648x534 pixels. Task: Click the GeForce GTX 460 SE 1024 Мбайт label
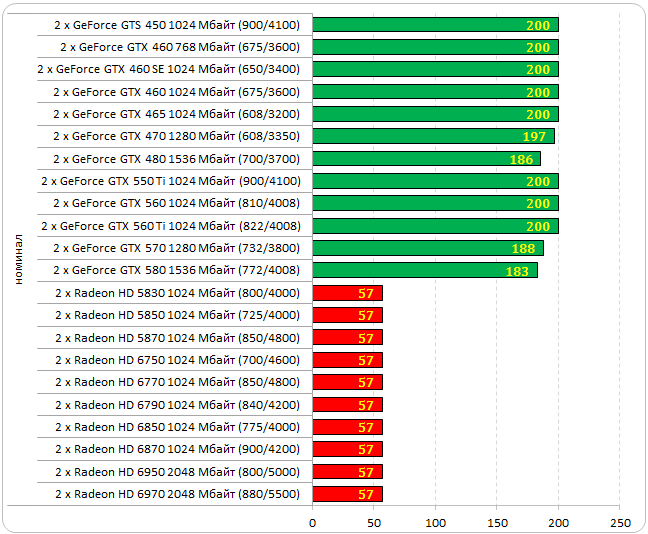pyautogui.click(x=169, y=69)
